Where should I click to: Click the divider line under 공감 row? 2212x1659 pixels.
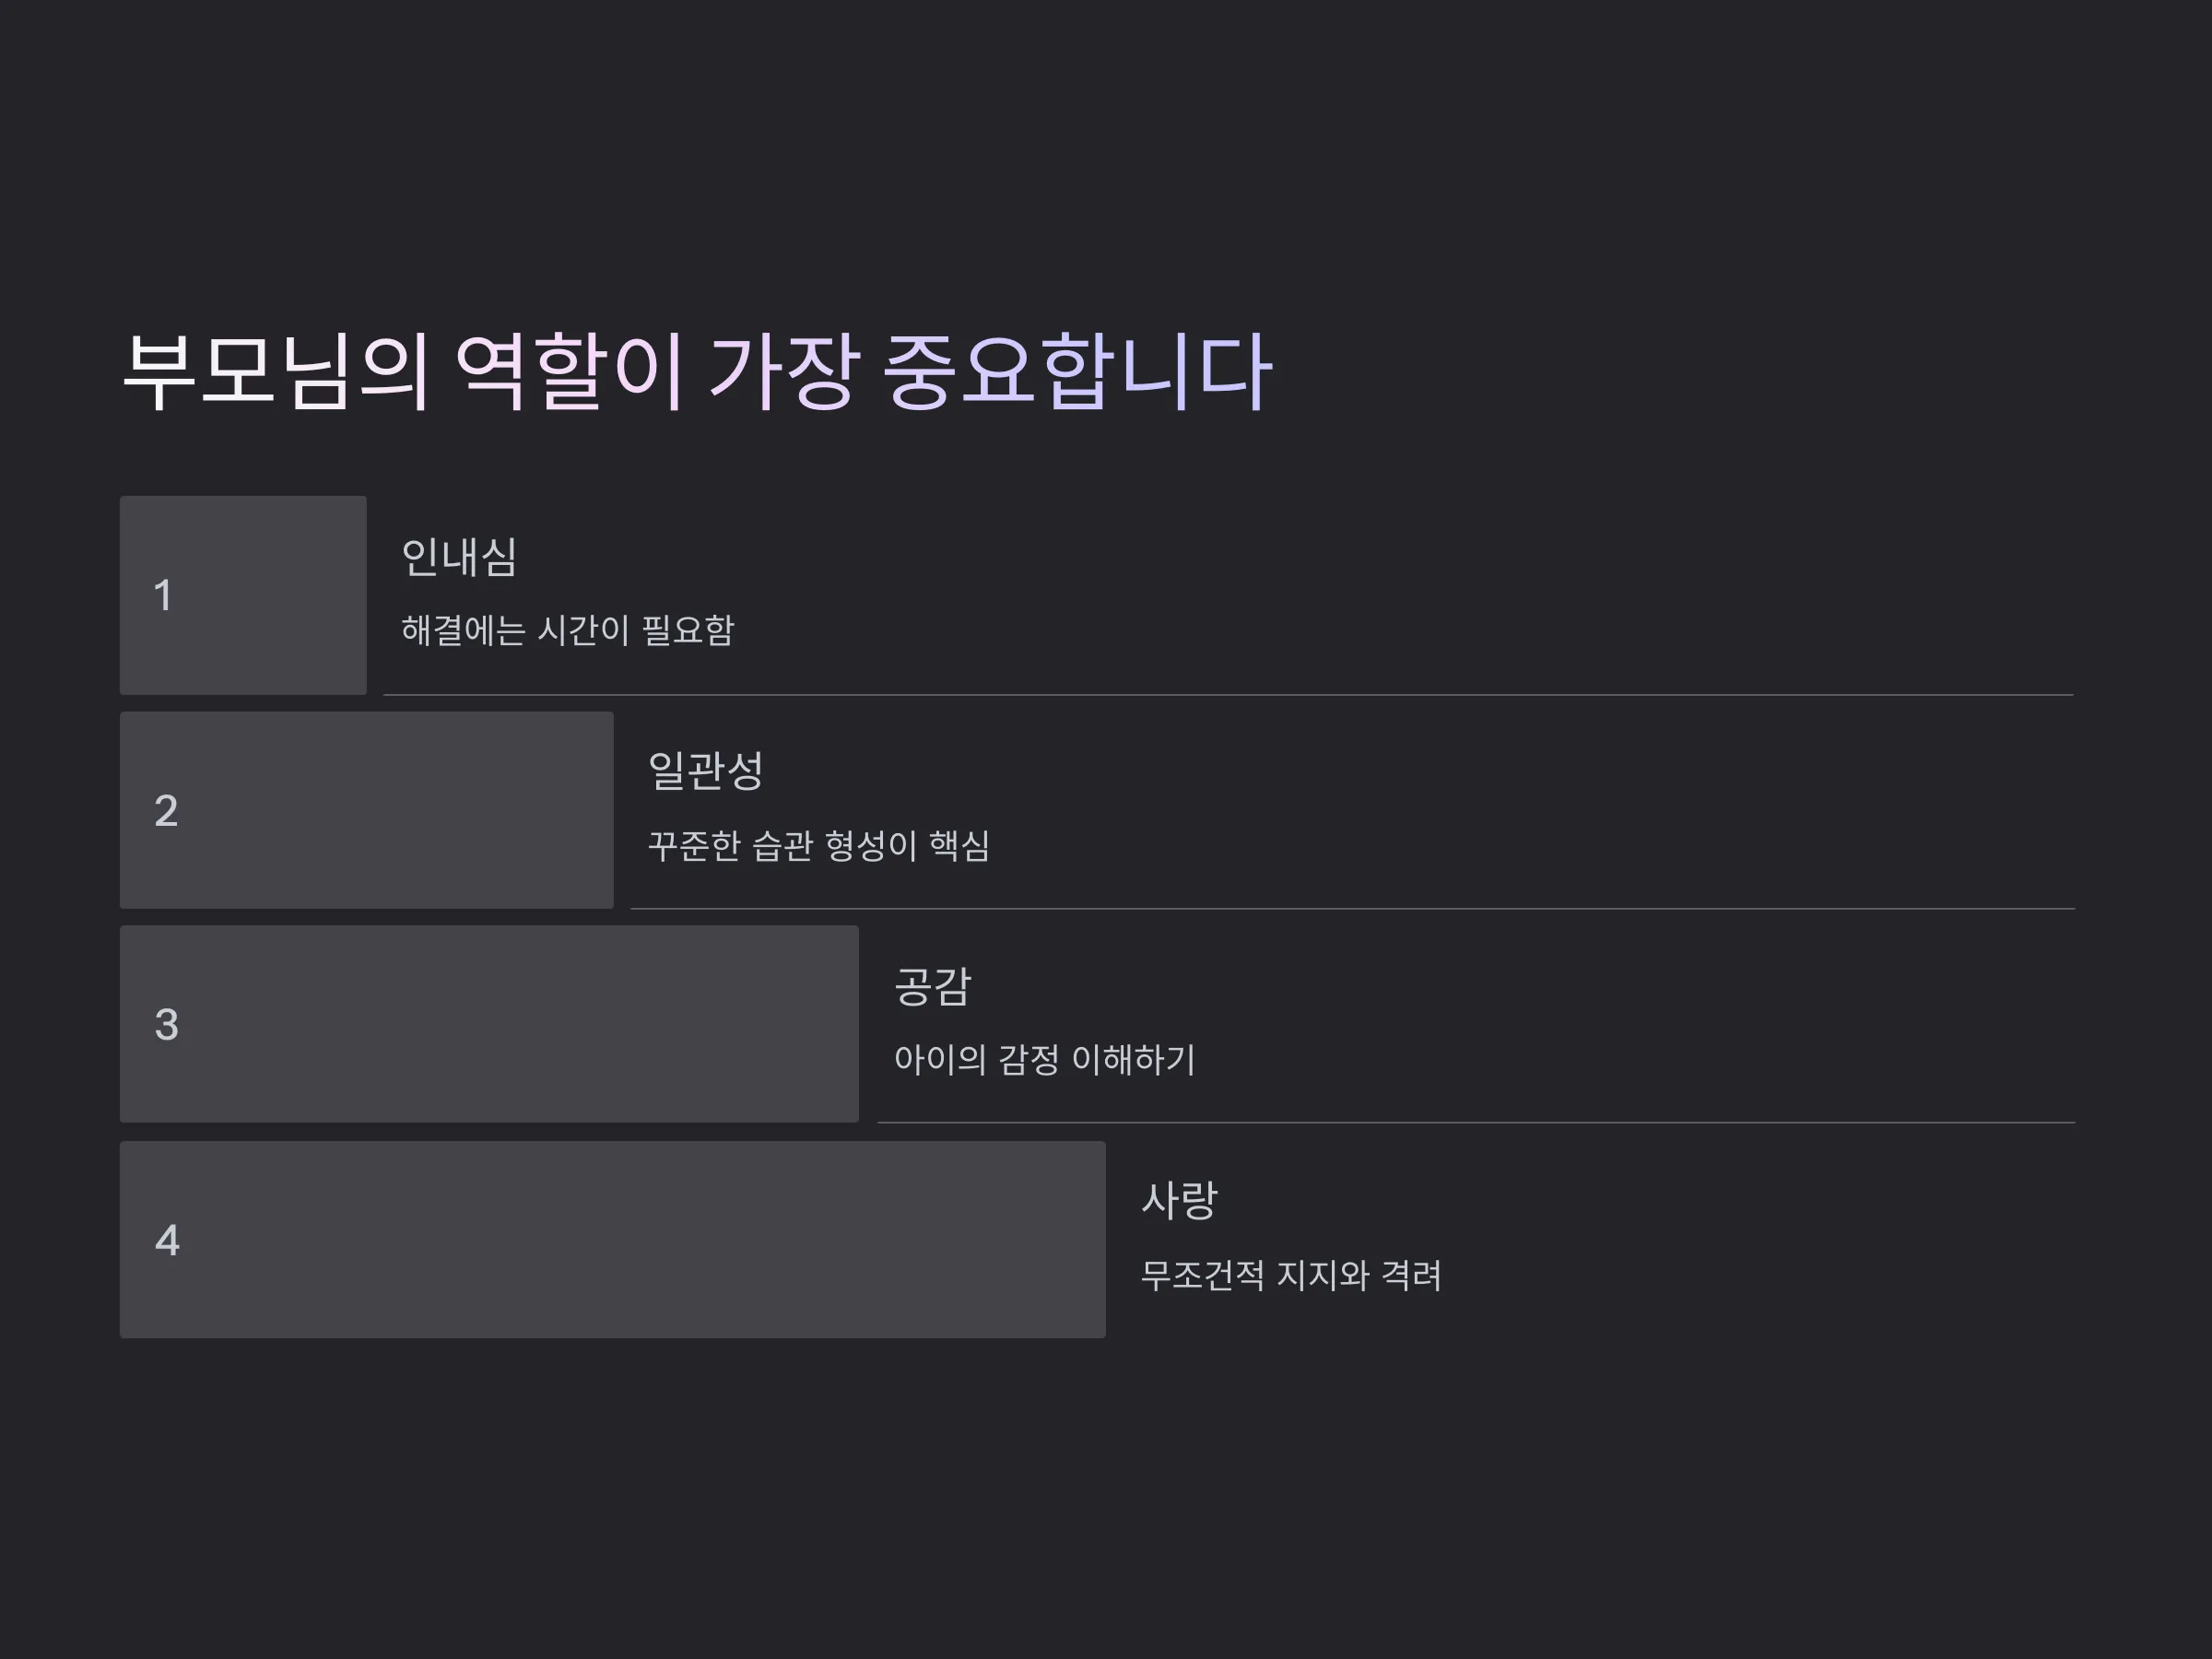pos(1476,1122)
